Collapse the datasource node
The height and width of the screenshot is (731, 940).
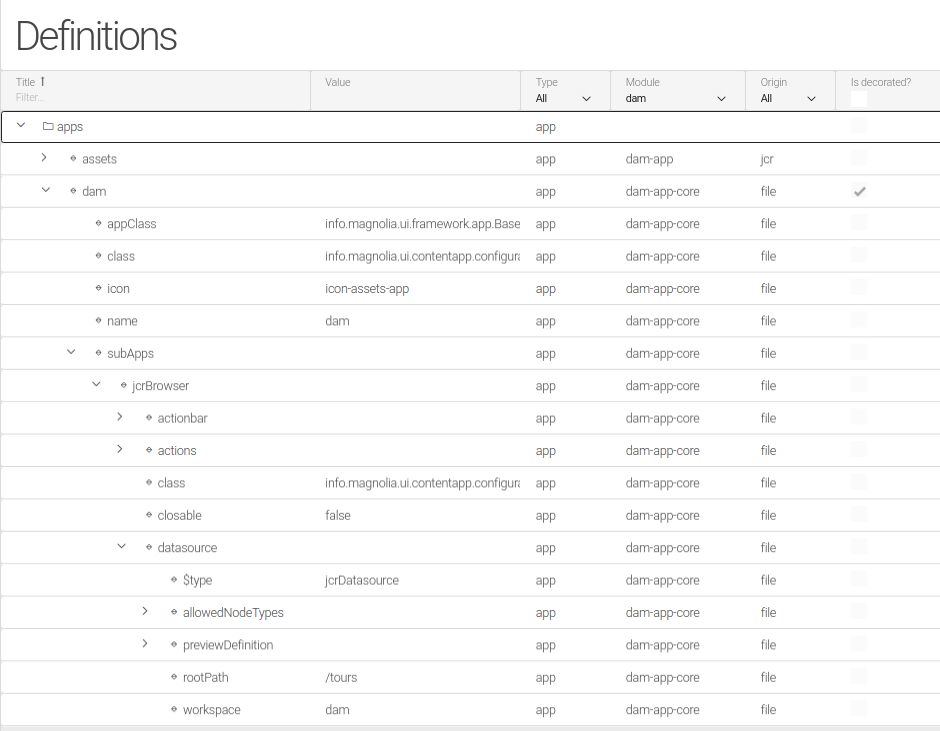pyautogui.click(x=121, y=546)
